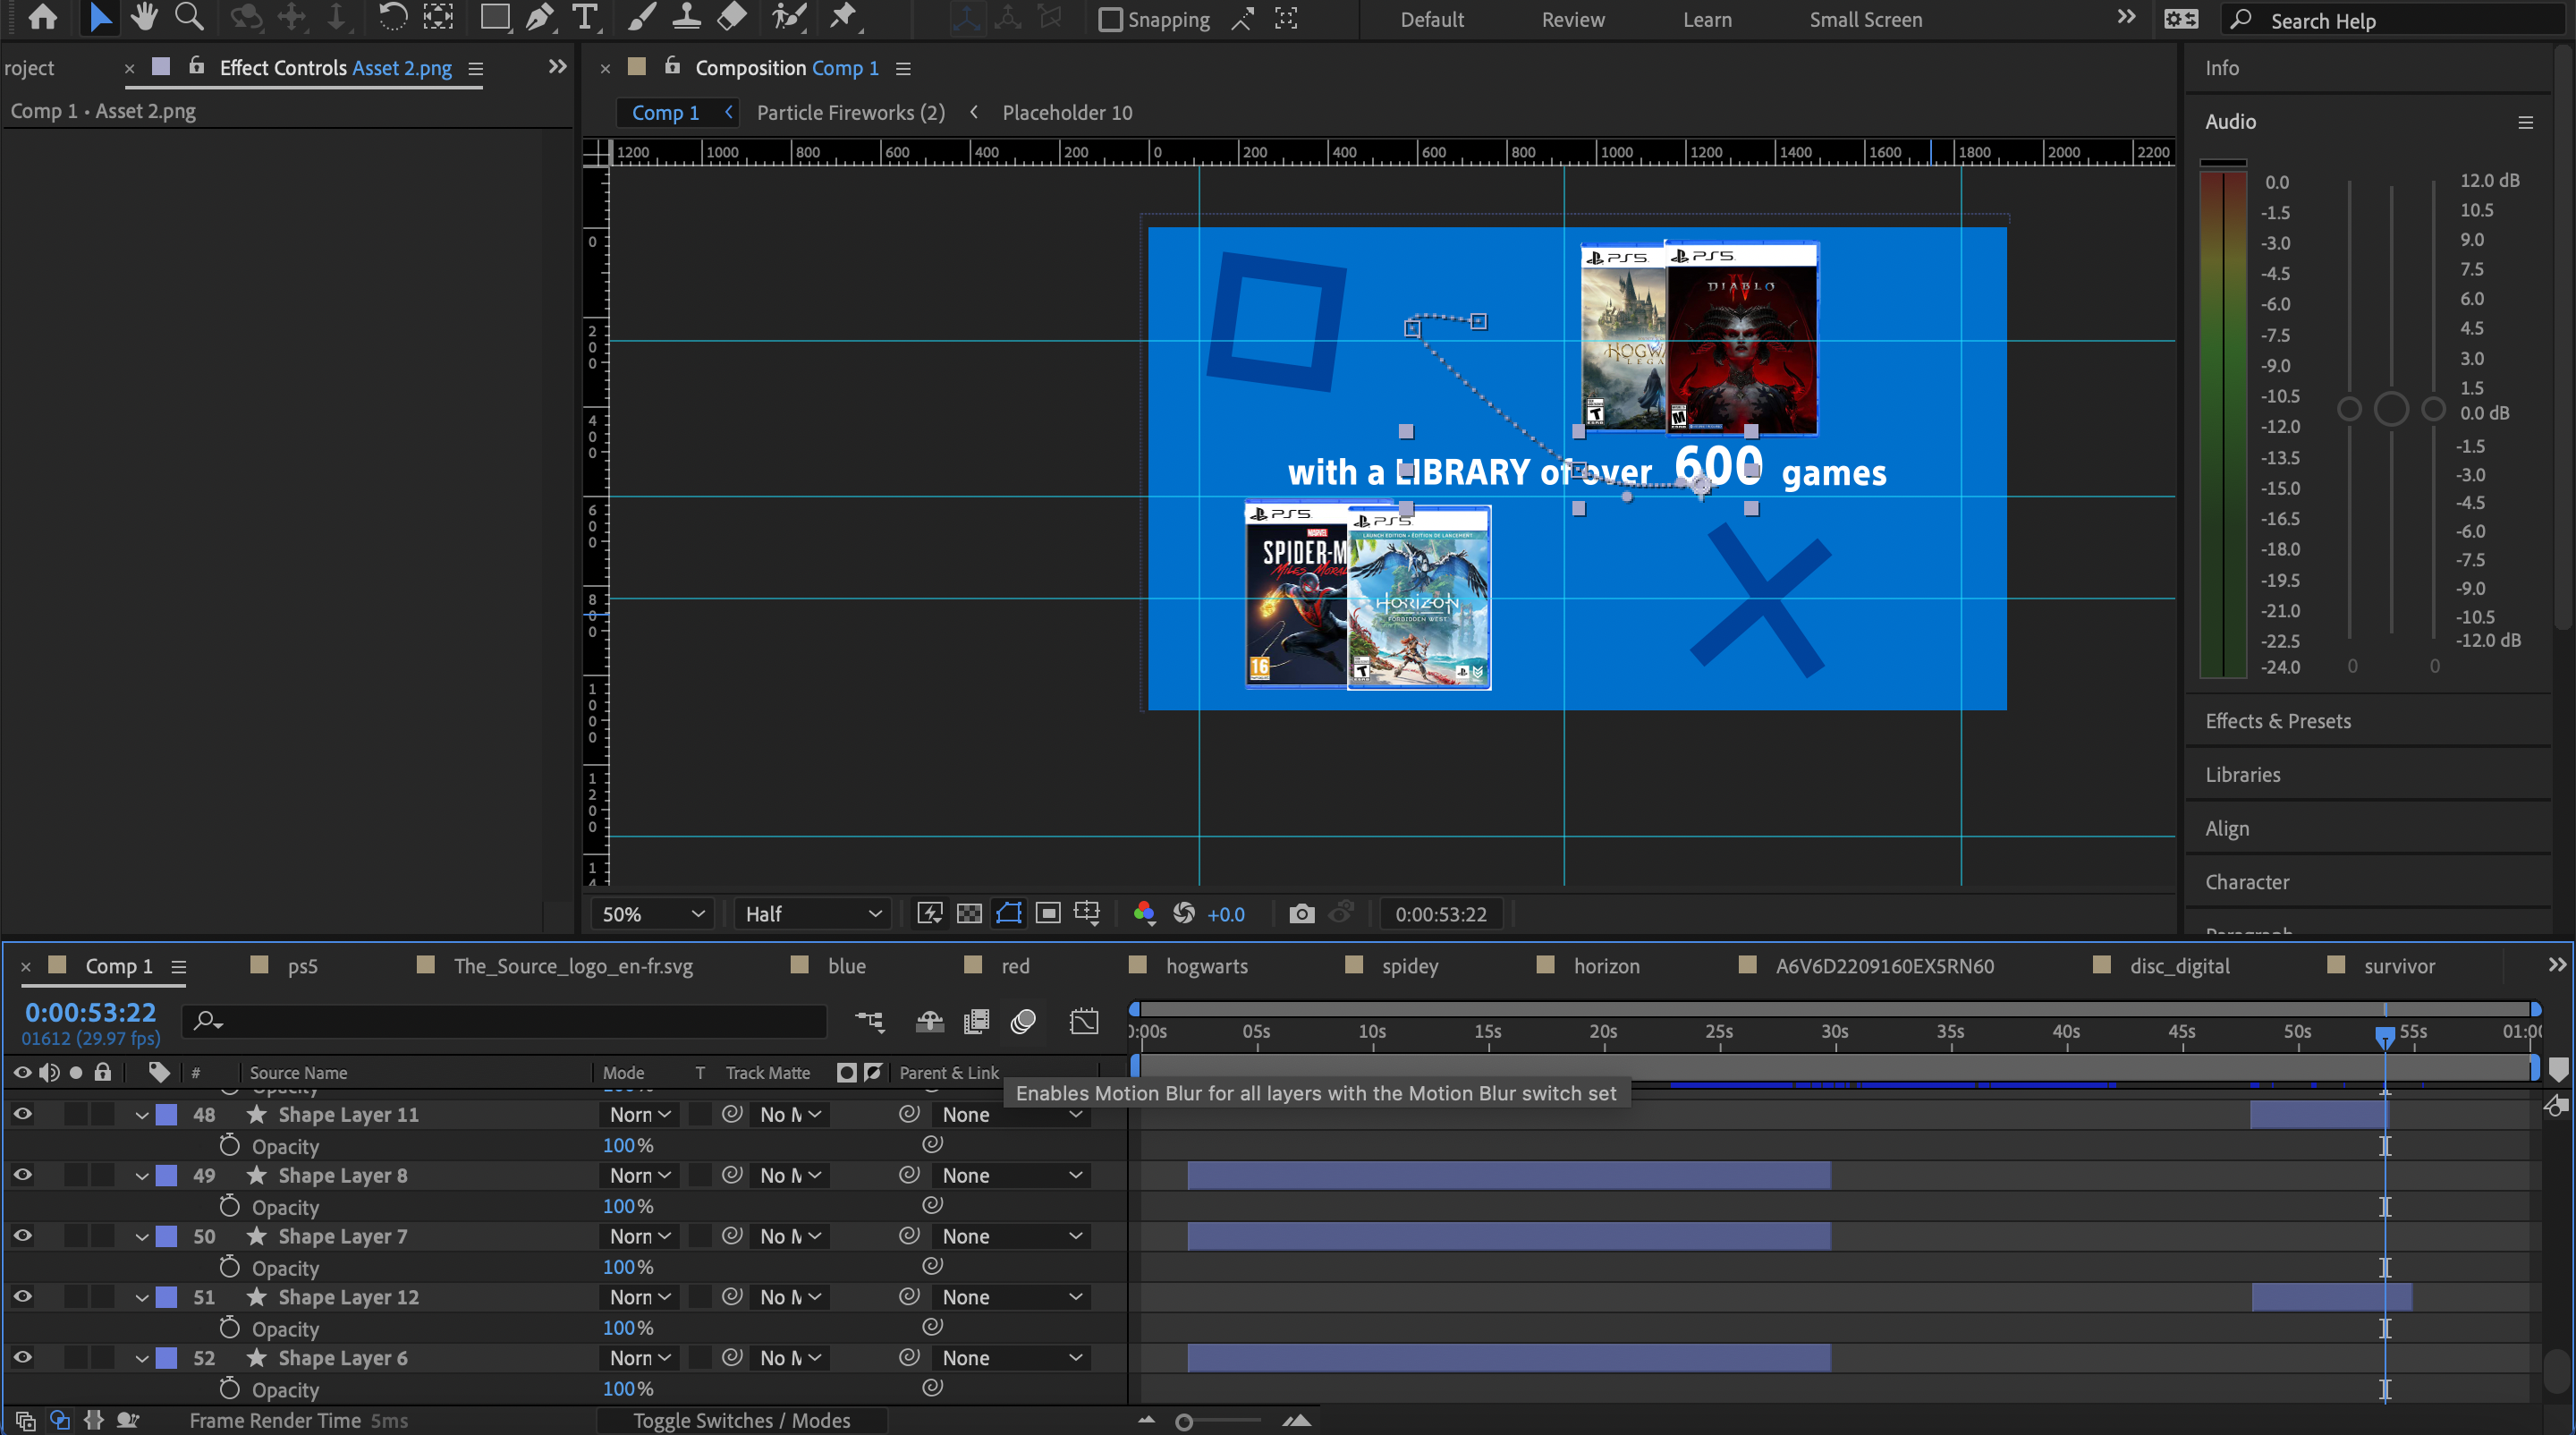2576x1435 pixels.
Task: Click the timeline zoom slider handle
Action: (1184, 1422)
